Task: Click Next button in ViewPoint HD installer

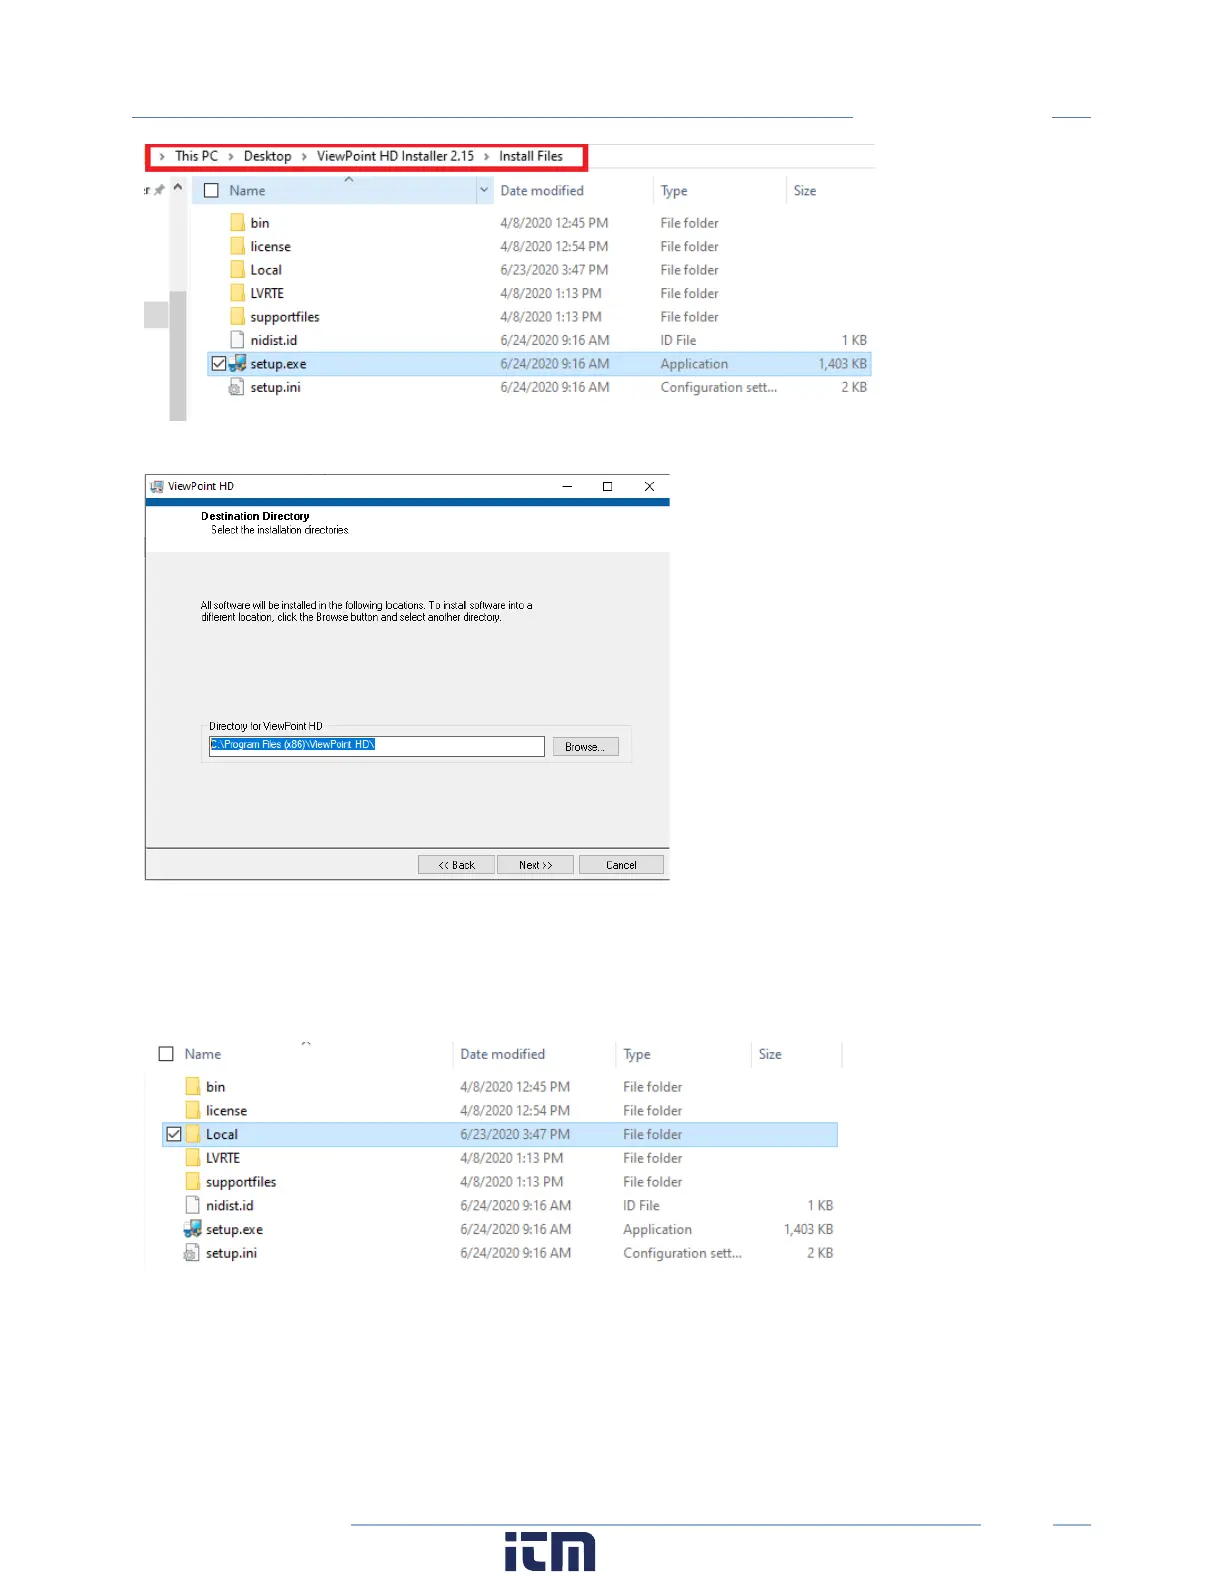Action: click(535, 865)
